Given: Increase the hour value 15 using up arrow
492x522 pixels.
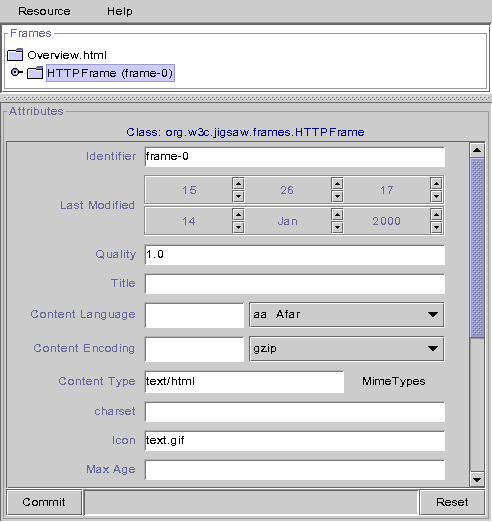Looking at the screenshot, I should 238,183.
